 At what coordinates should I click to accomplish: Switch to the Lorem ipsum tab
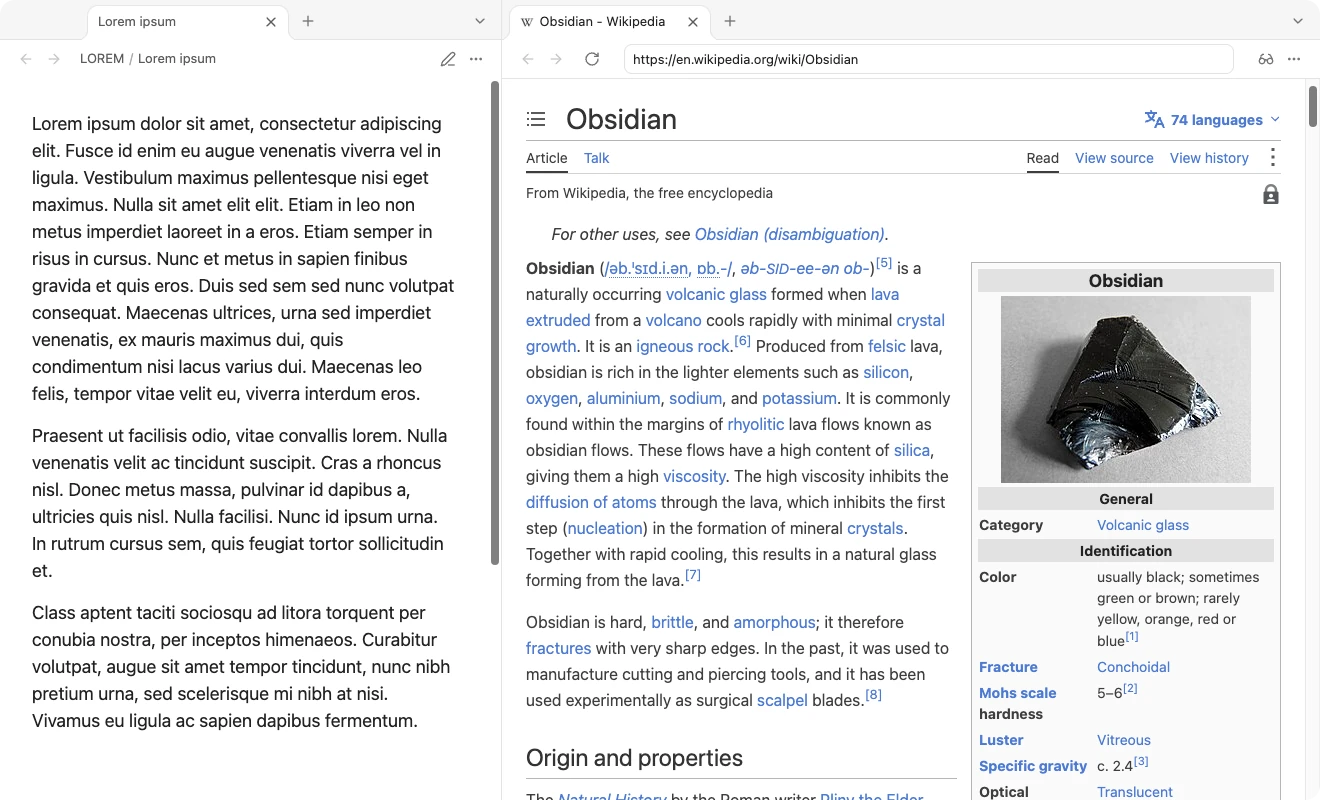click(188, 21)
